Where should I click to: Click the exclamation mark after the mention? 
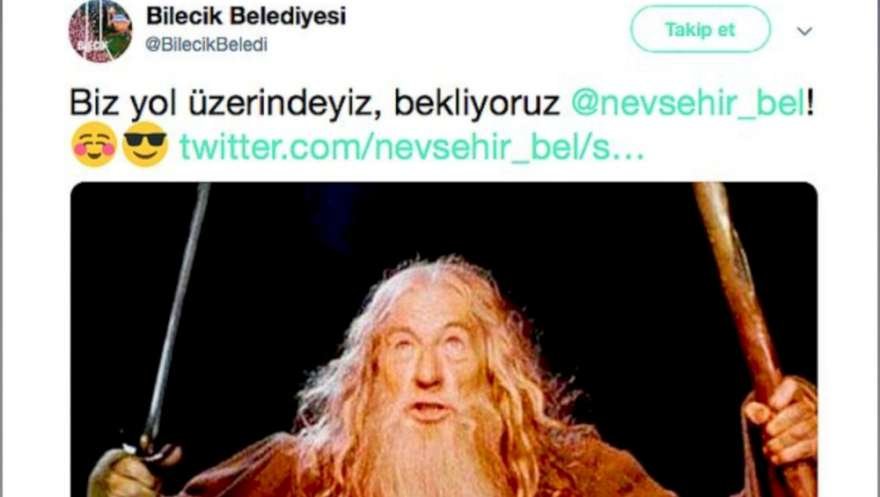click(x=810, y=102)
